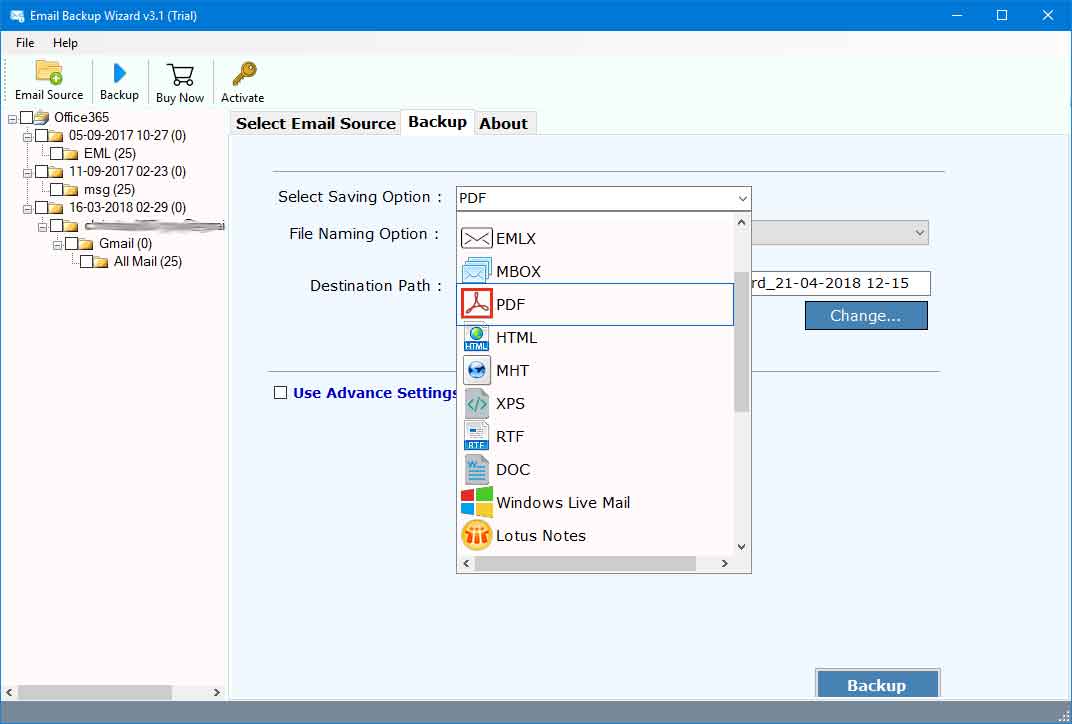The height and width of the screenshot is (724, 1072).
Task: Select the Lotus Notes icon
Action: [476, 535]
